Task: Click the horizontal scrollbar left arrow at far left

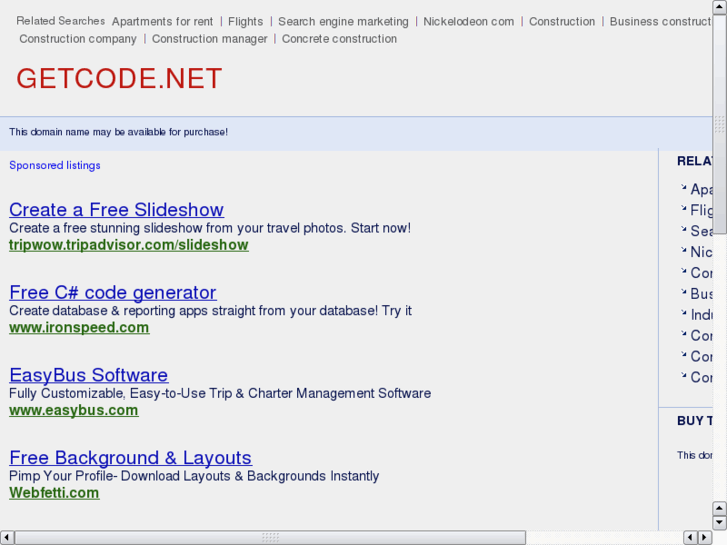Action: (x=6, y=538)
